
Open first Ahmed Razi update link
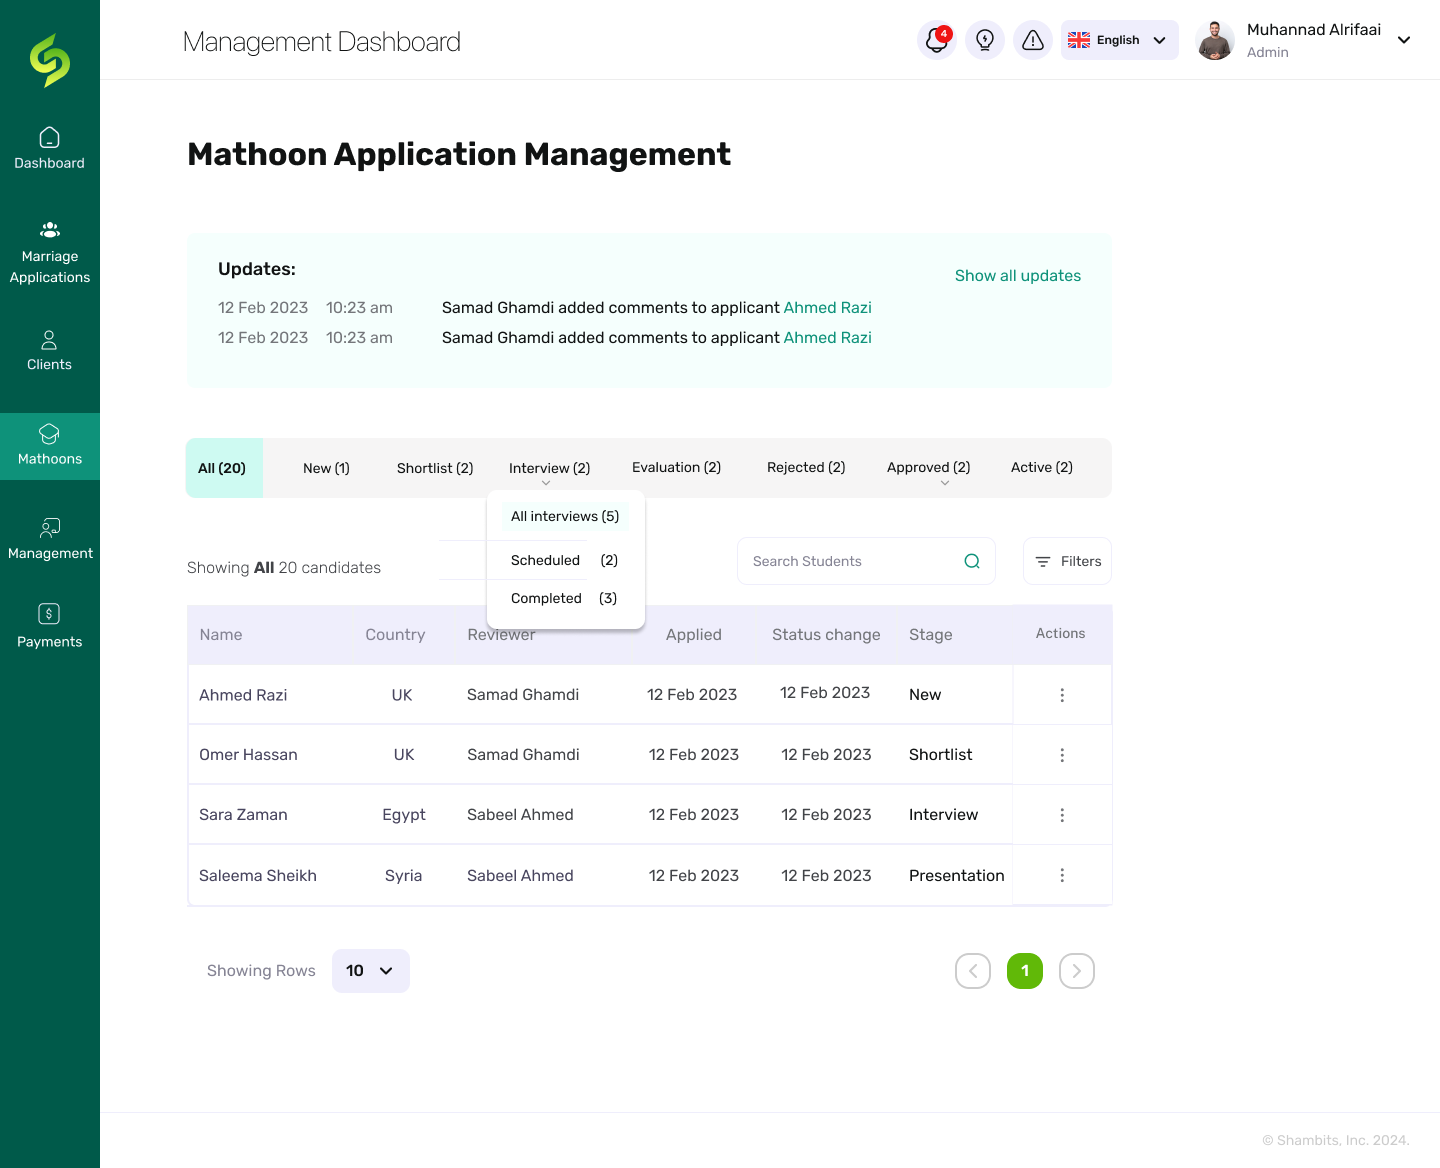click(x=828, y=308)
